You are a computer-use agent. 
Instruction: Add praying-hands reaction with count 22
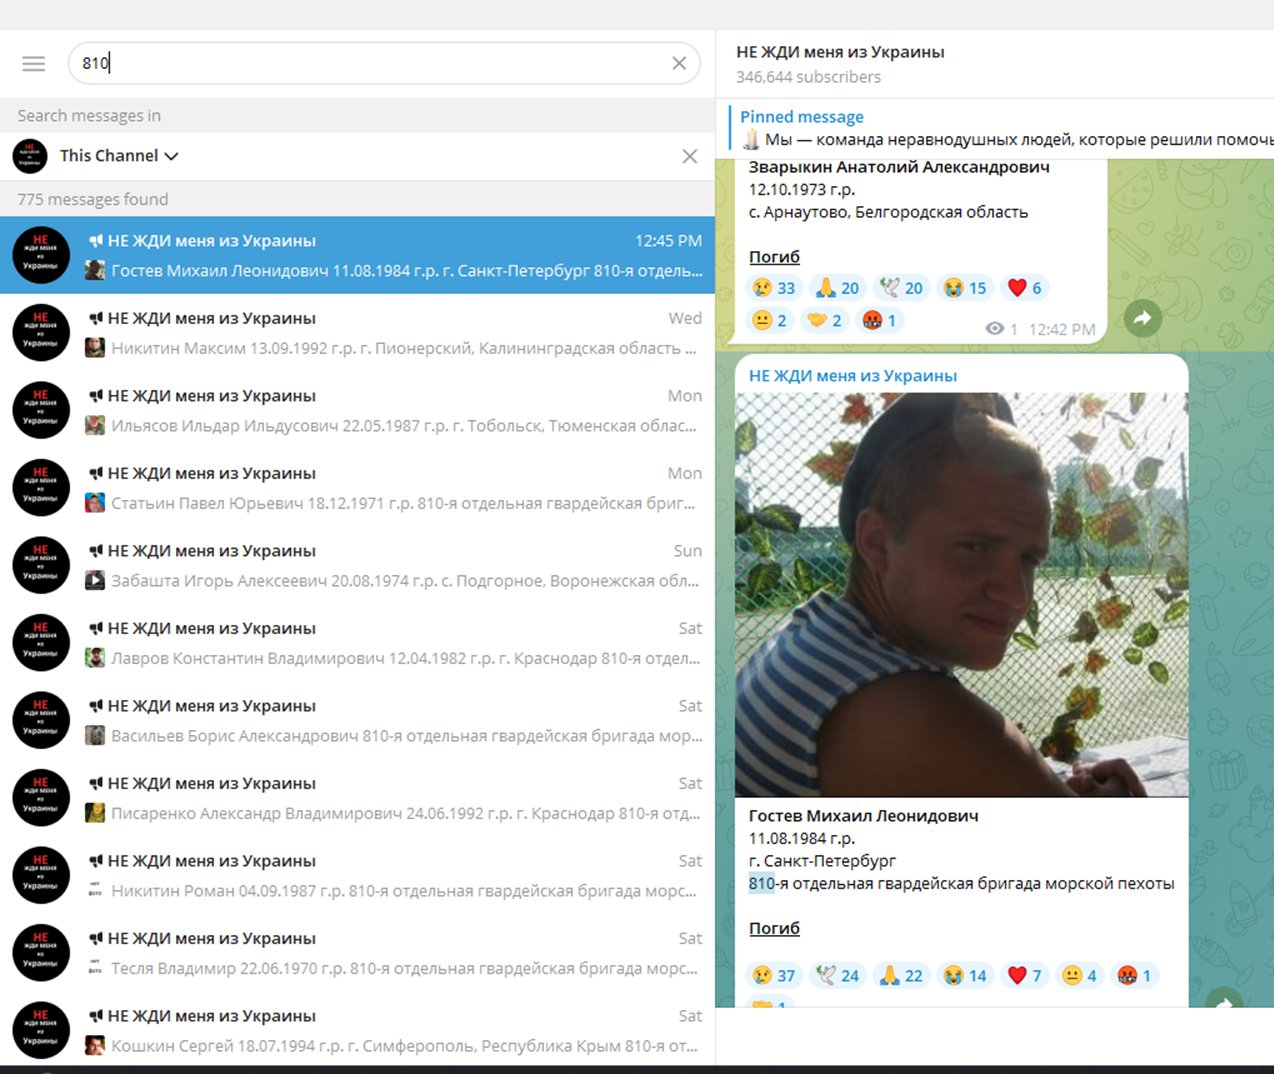(902, 975)
